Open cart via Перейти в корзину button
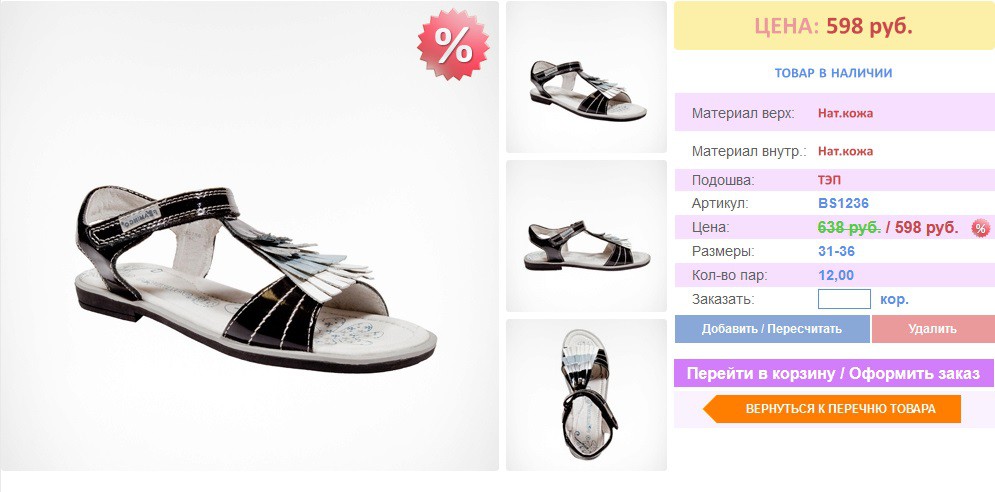 point(833,373)
